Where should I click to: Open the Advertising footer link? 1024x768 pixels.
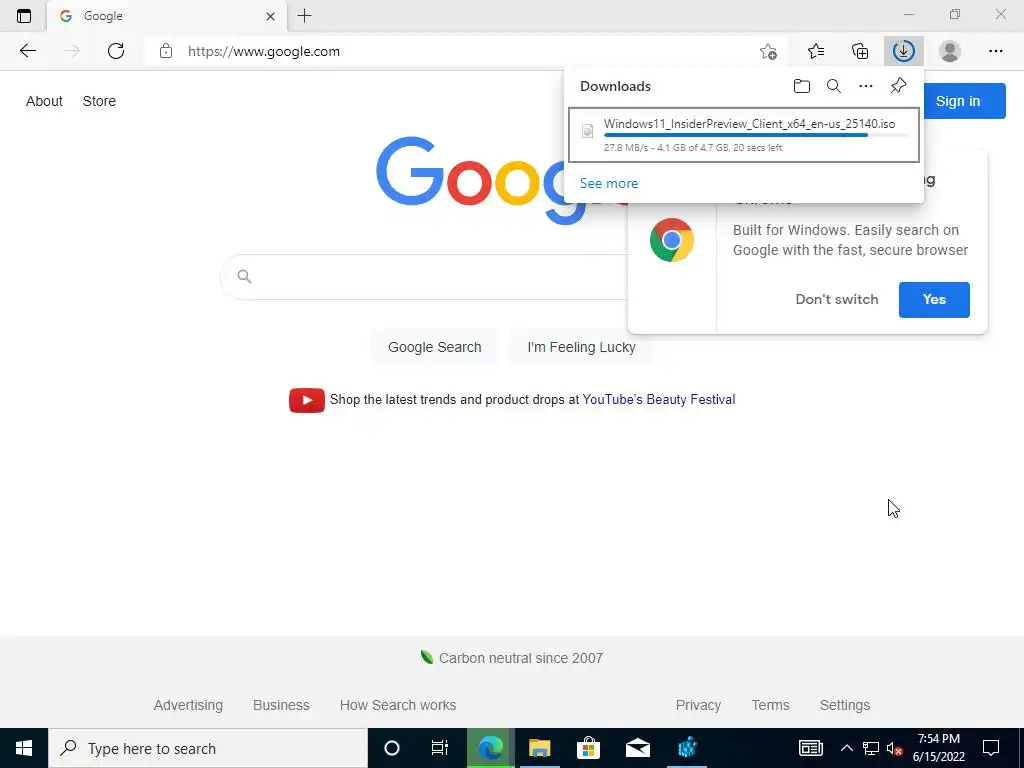click(188, 705)
